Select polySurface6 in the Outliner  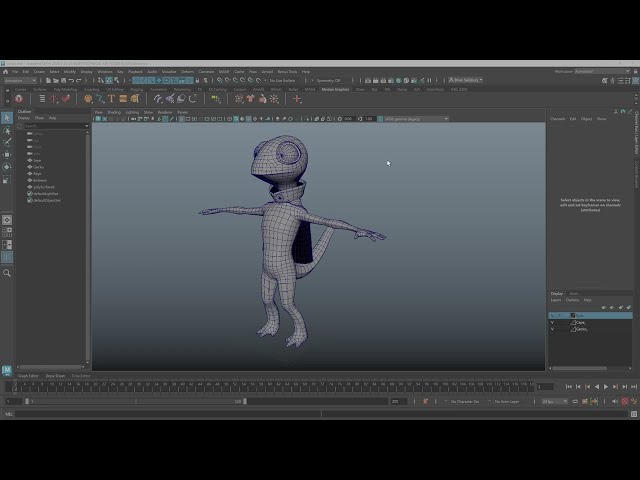coord(44,187)
